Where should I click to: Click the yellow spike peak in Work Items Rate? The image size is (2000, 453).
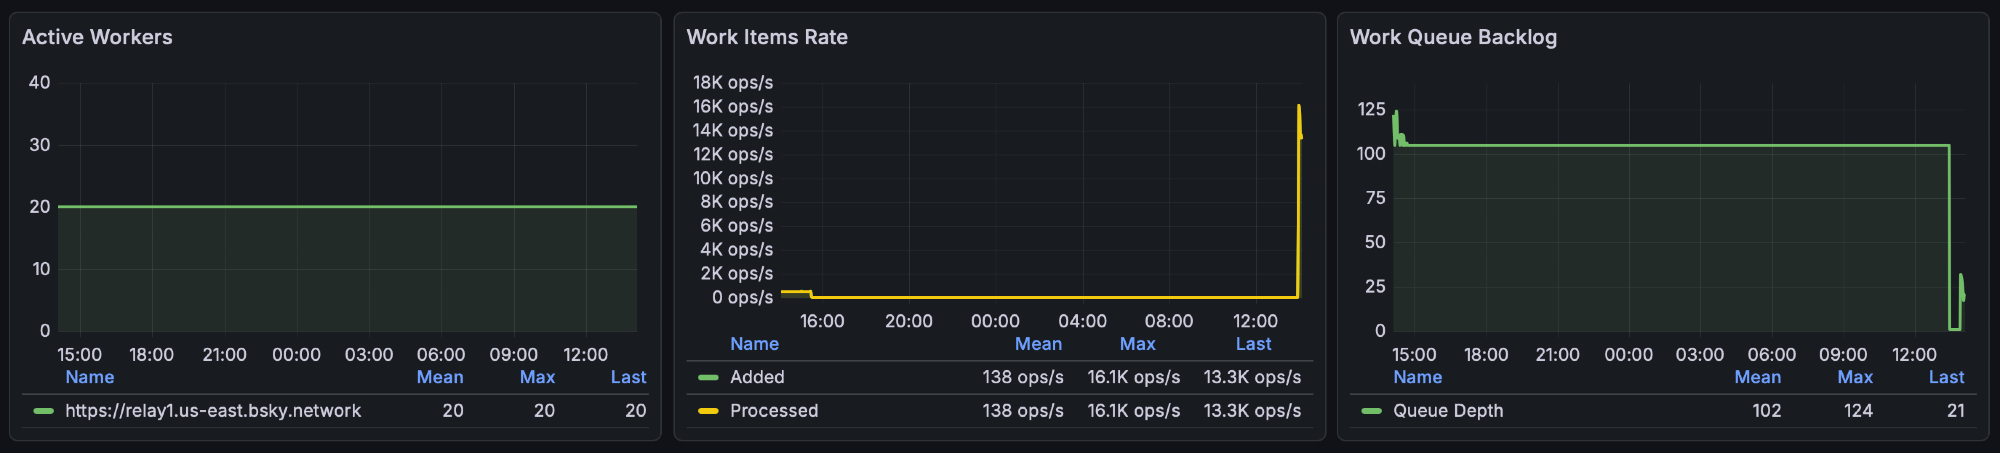pos(1299,106)
